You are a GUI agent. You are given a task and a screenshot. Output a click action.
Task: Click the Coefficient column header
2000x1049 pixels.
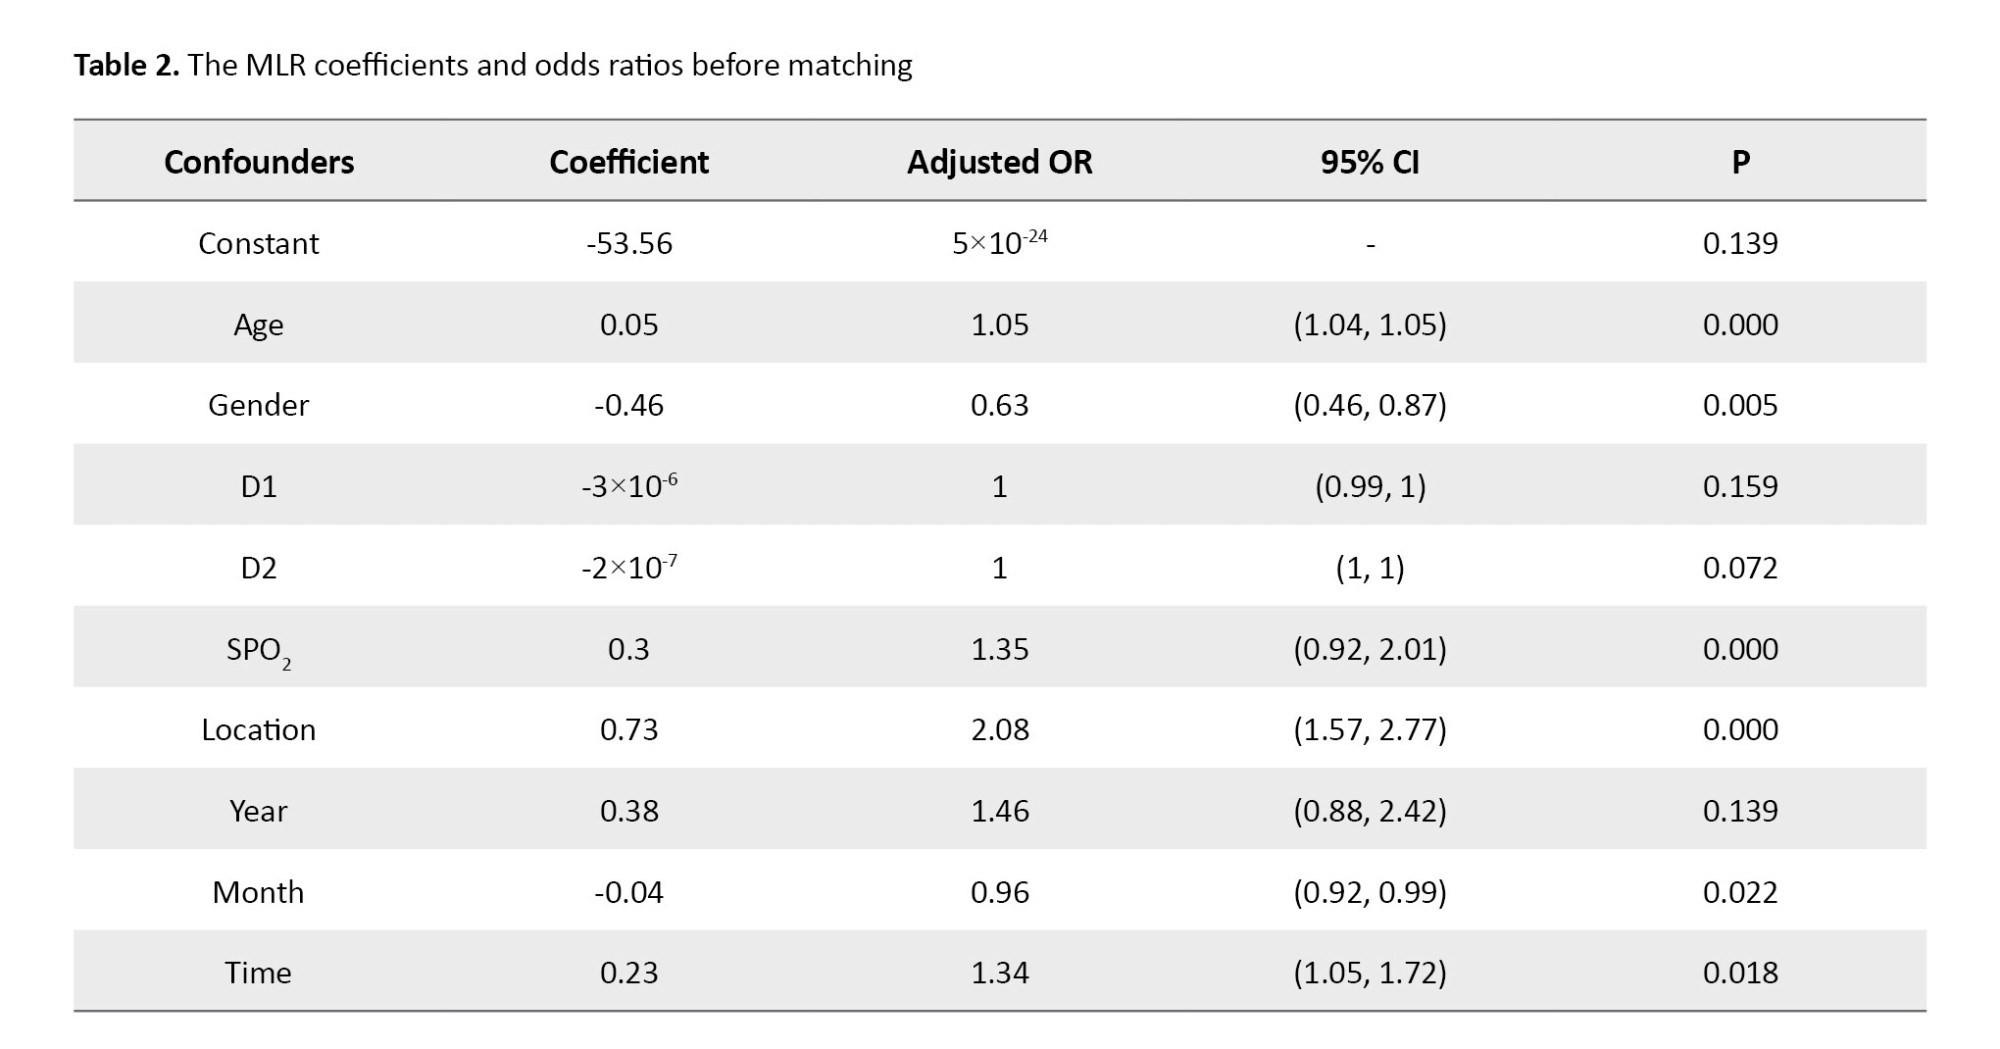click(x=629, y=162)
